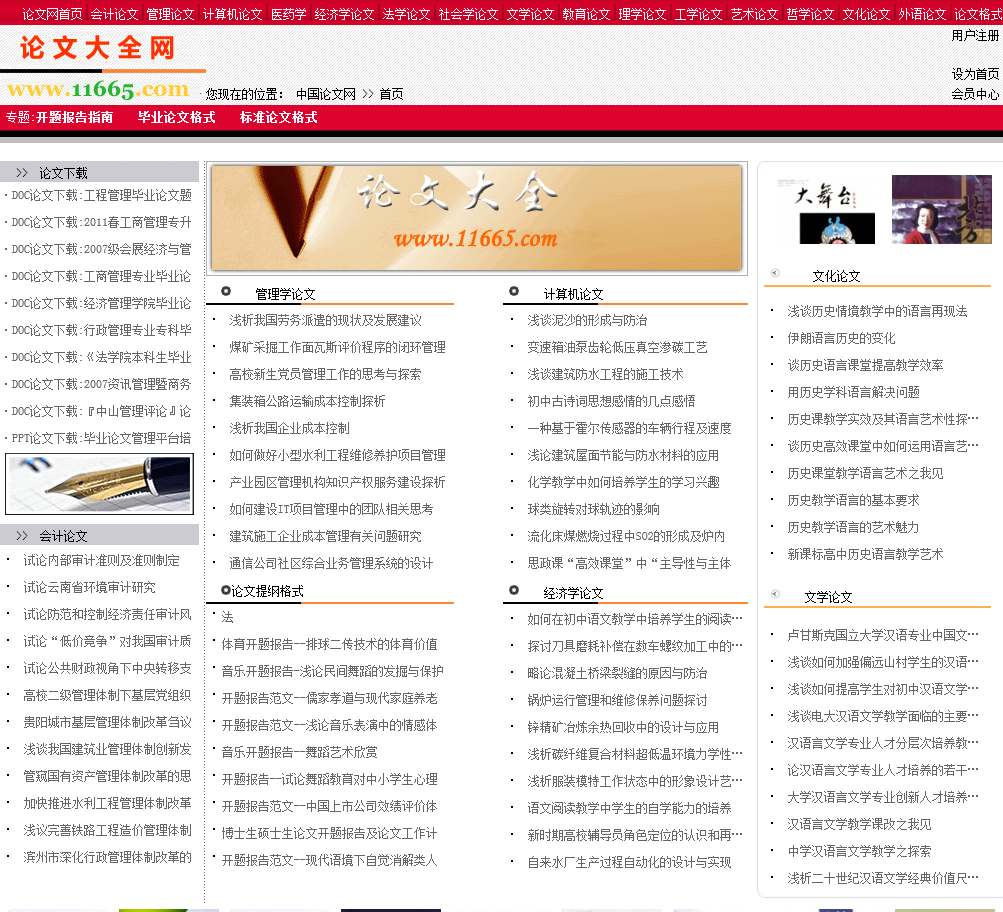
Task: Open article 新课标高中历史语言教学艺术
Action: (865, 554)
